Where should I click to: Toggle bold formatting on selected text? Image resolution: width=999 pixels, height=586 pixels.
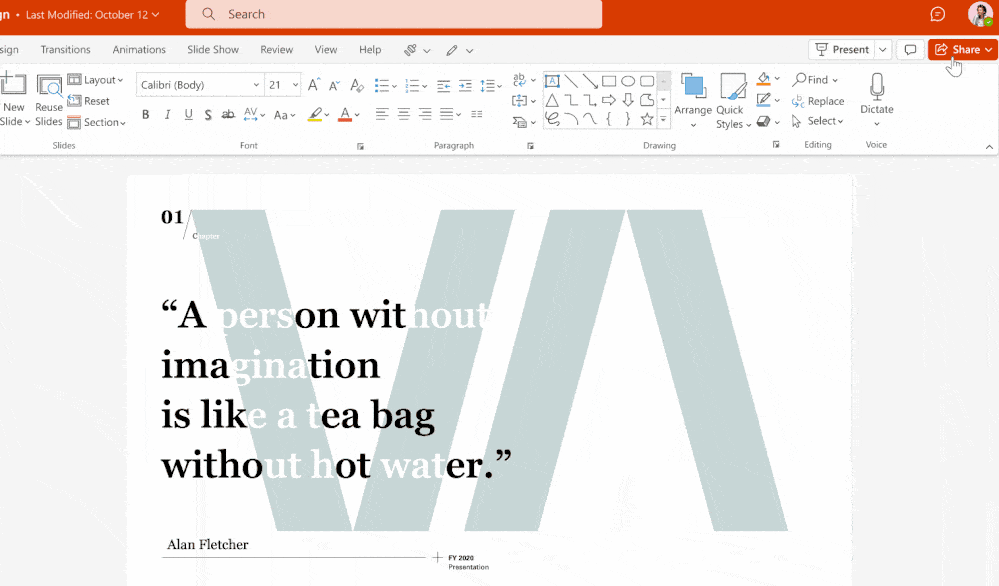pyautogui.click(x=145, y=115)
